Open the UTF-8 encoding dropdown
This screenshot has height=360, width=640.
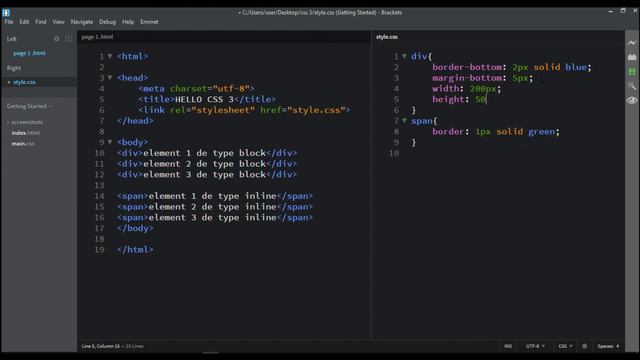tap(535, 346)
